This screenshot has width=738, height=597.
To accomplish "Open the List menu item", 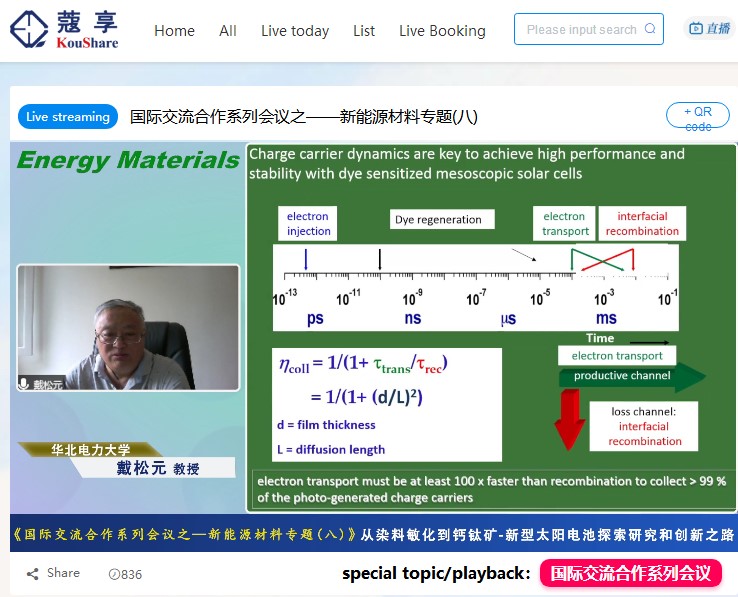I will tap(364, 31).
